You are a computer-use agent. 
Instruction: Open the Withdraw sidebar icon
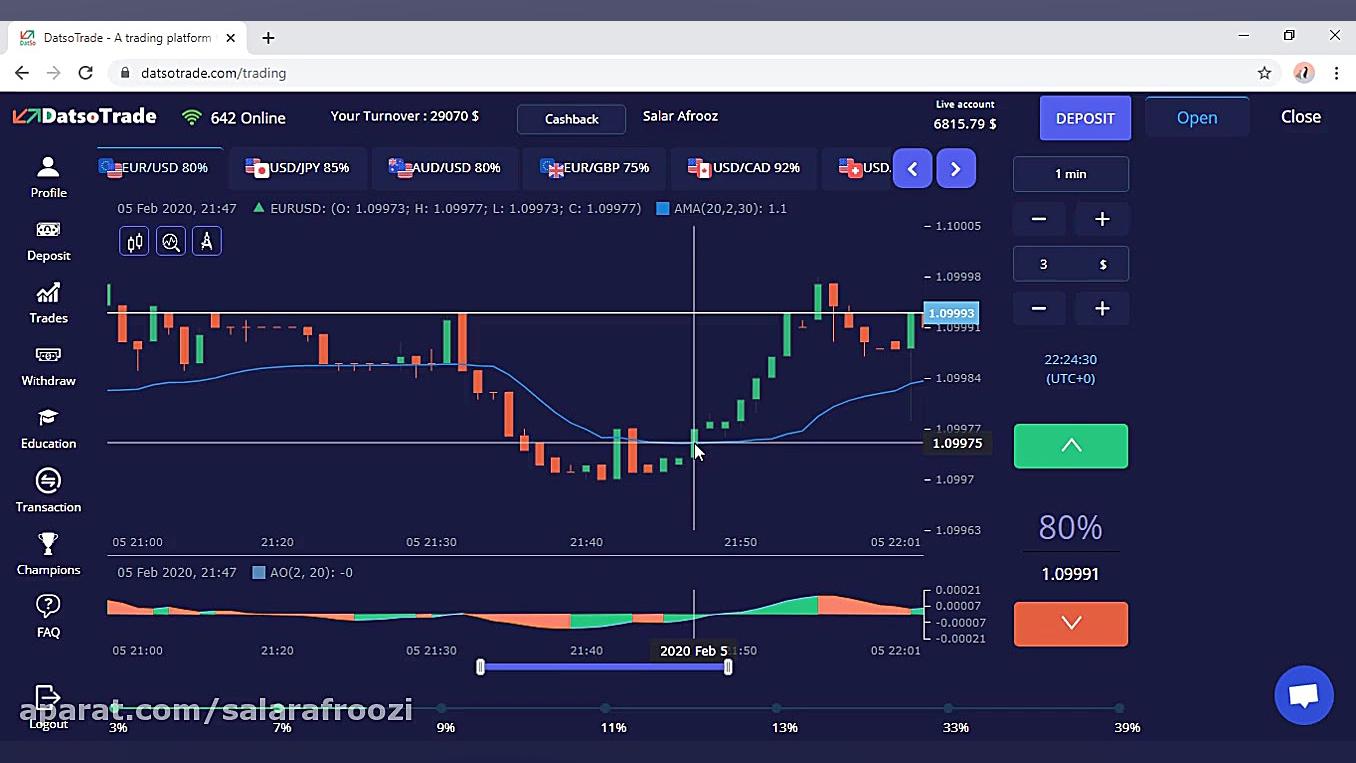click(48, 355)
